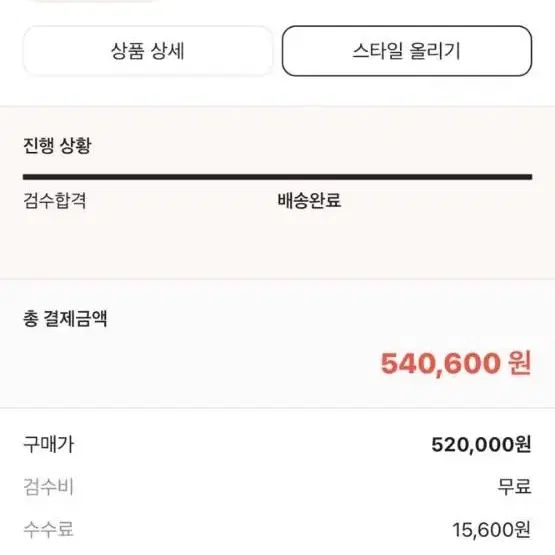Tap the 스타일 올리기 button

[x=407, y=51]
